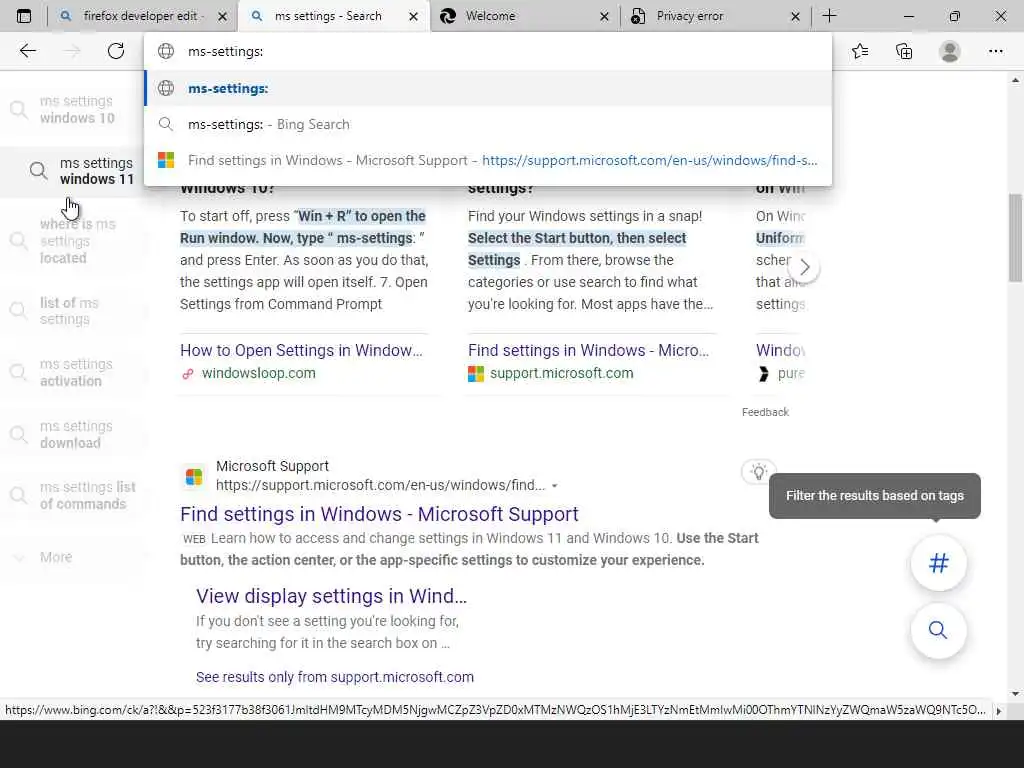The width and height of the screenshot is (1024, 768).
Task: Click the scrollbar up arrow
Action: 1015,80
